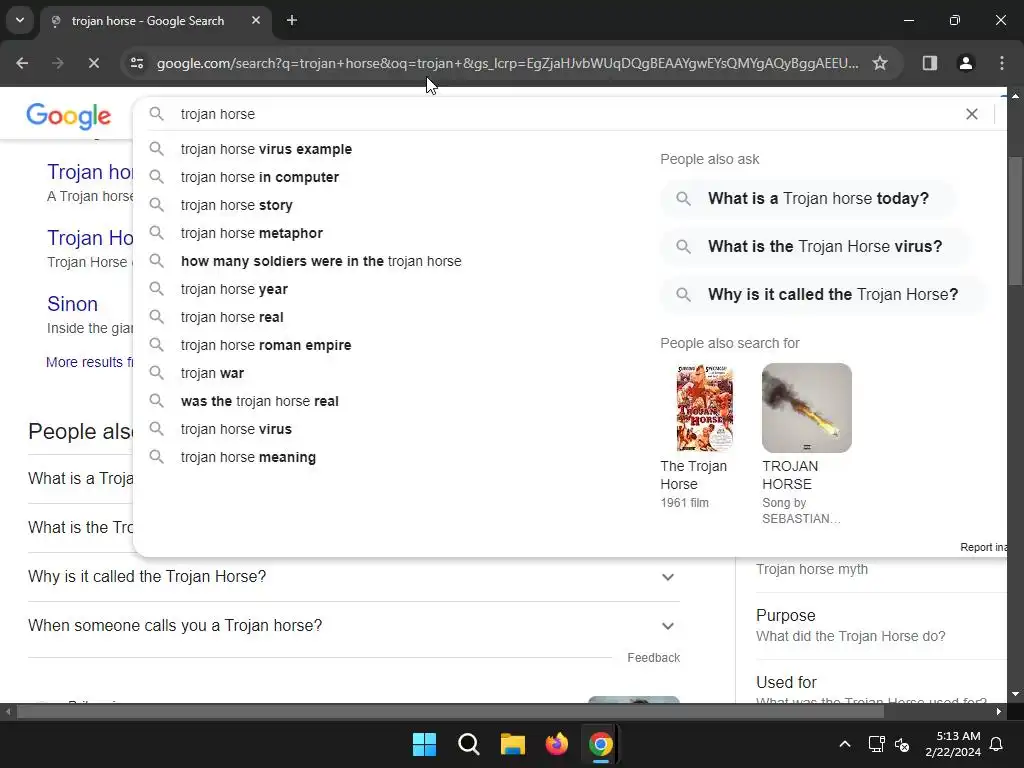Open Windows taskbar search
This screenshot has height=768, width=1024.
[469, 744]
